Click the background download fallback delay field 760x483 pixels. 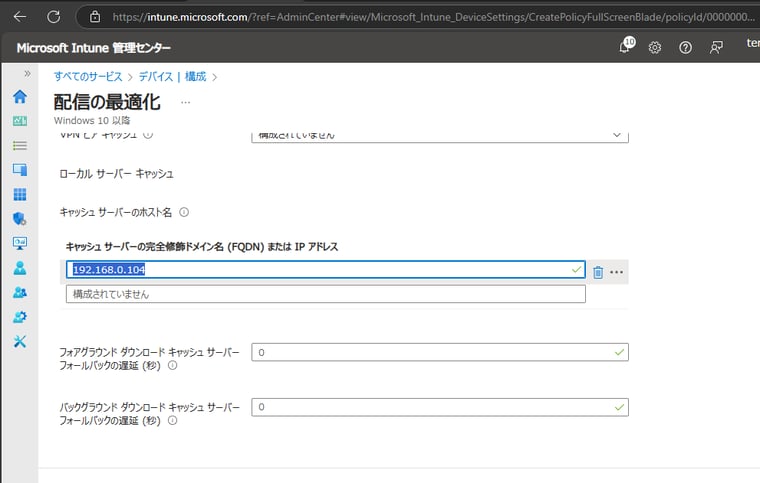pyautogui.click(x=440, y=407)
